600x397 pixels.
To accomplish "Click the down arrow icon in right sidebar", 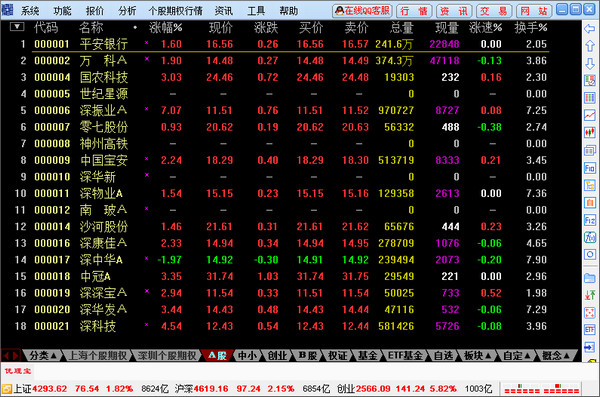I will click(x=590, y=63).
